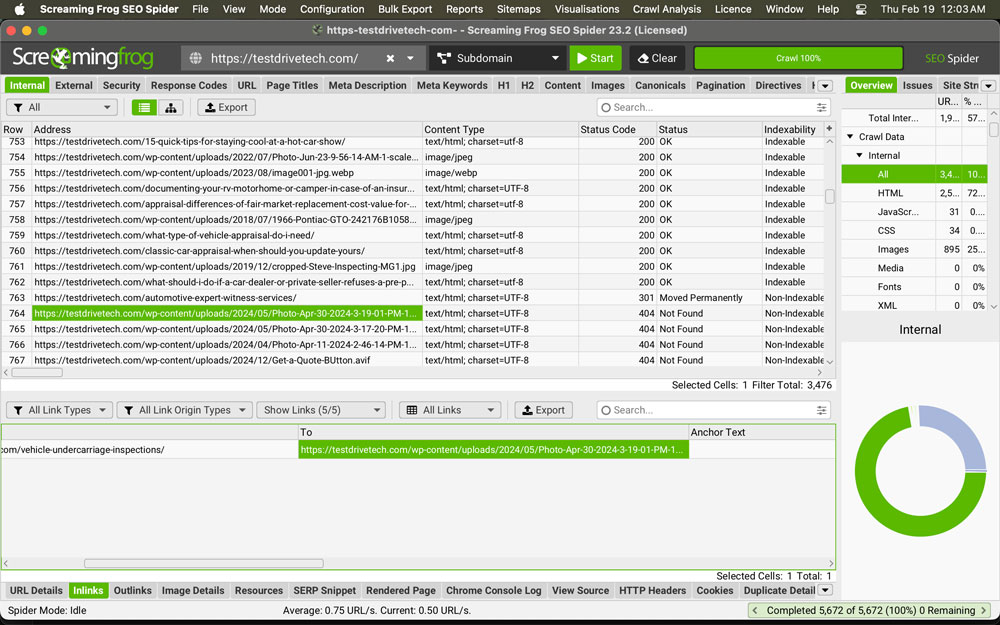
Task: Select CSS row in overview tree
Action: click(914, 230)
